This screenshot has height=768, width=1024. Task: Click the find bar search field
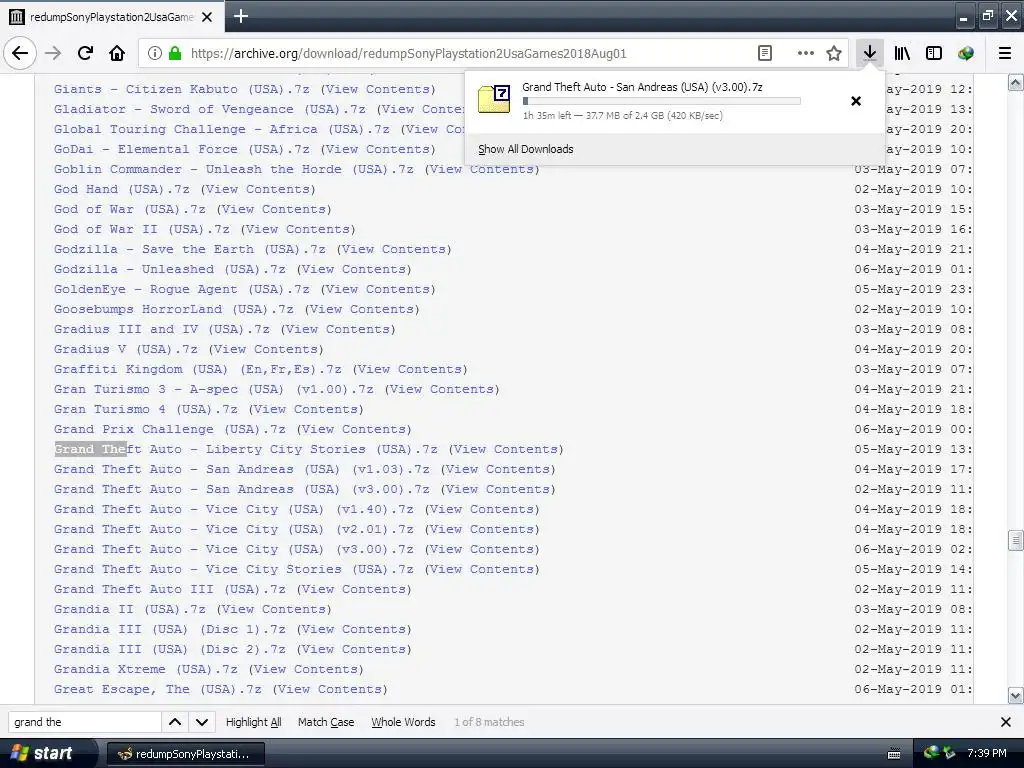[84, 722]
